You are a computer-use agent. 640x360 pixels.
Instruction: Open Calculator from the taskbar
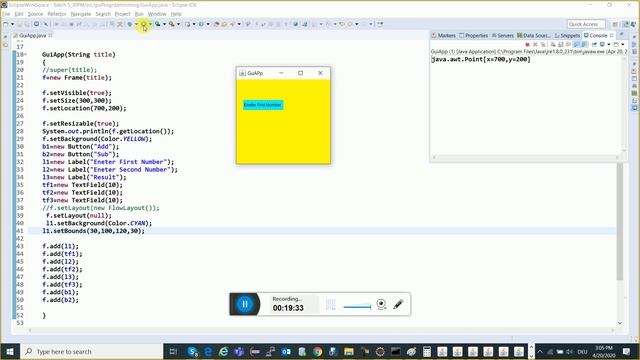(x=427, y=351)
